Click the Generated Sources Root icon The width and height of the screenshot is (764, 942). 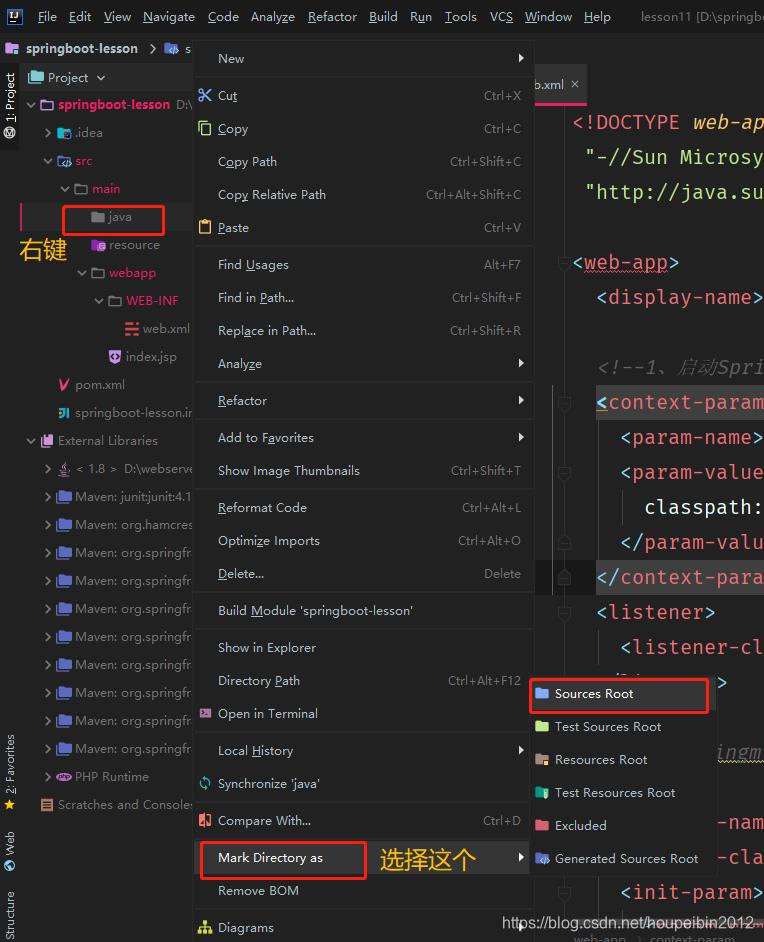coord(542,858)
